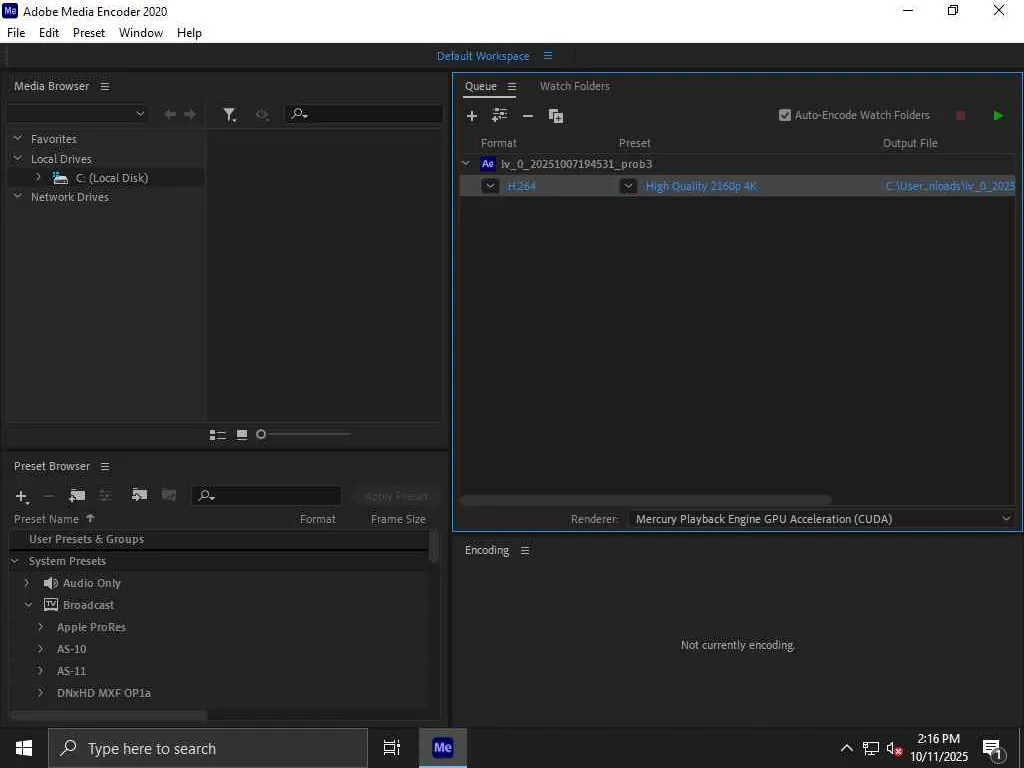Import presets in Preset Browser
The height and width of the screenshot is (768, 1024).
click(x=139, y=495)
